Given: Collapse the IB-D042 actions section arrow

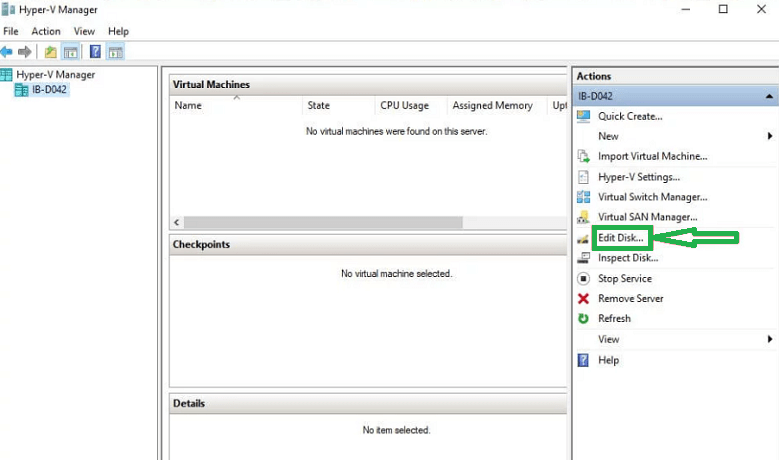Looking at the screenshot, I should [769, 96].
